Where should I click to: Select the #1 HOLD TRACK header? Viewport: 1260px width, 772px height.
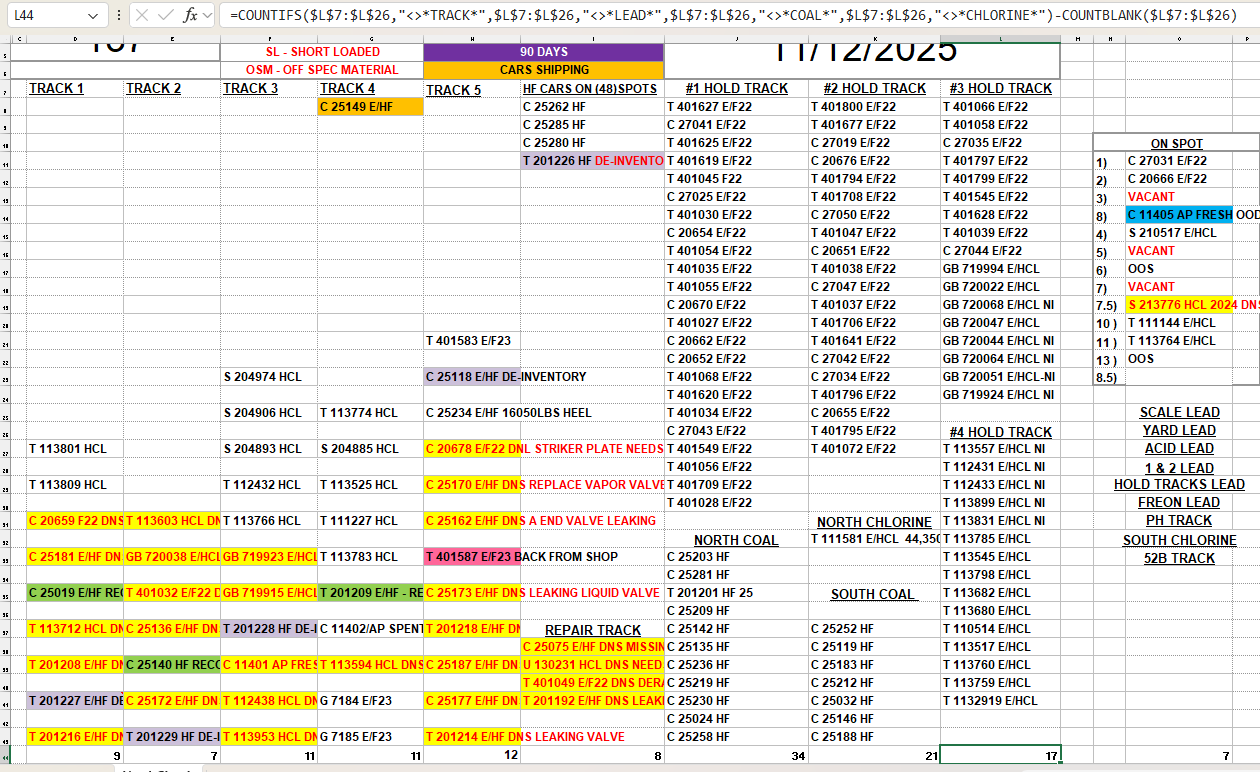pyautogui.click(x=736, y=88)
